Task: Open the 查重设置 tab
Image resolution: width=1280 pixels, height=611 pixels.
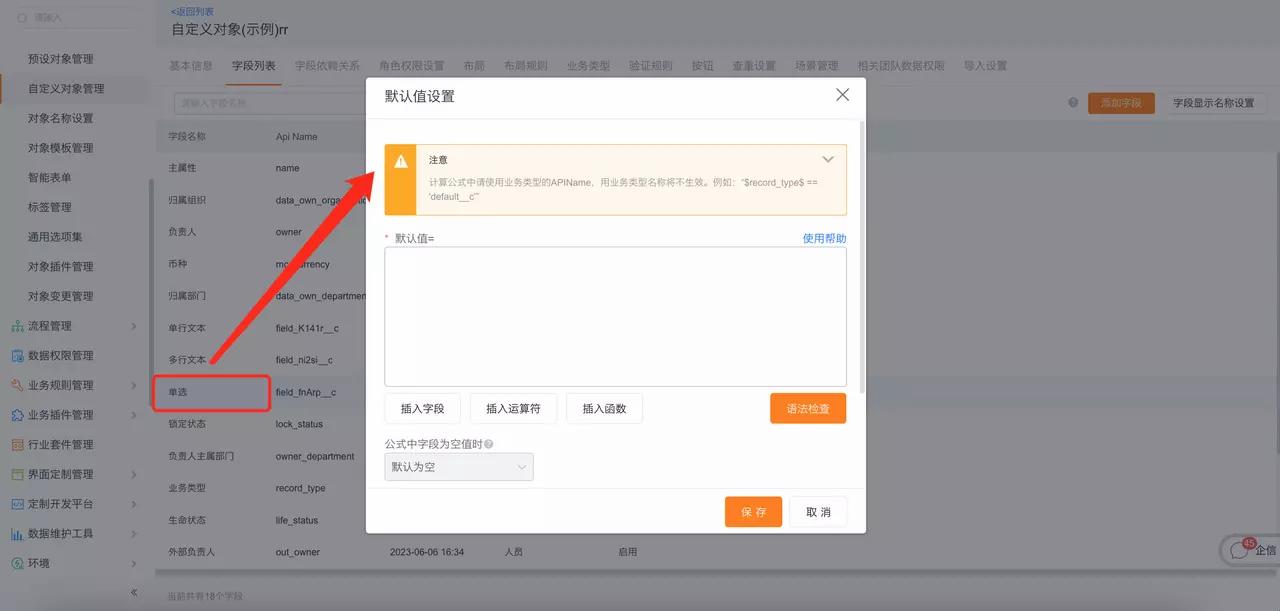Action: click(754, 66)
